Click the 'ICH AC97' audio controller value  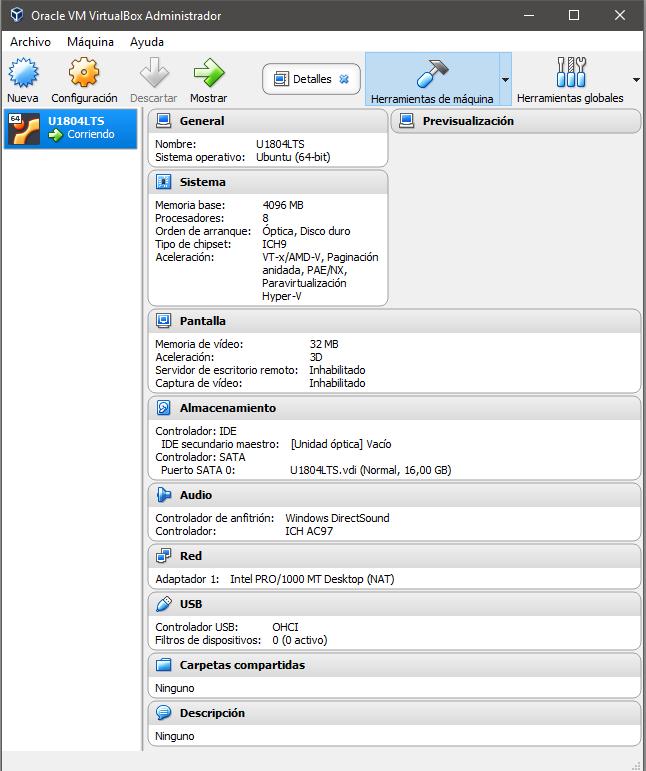coord(309,531)
